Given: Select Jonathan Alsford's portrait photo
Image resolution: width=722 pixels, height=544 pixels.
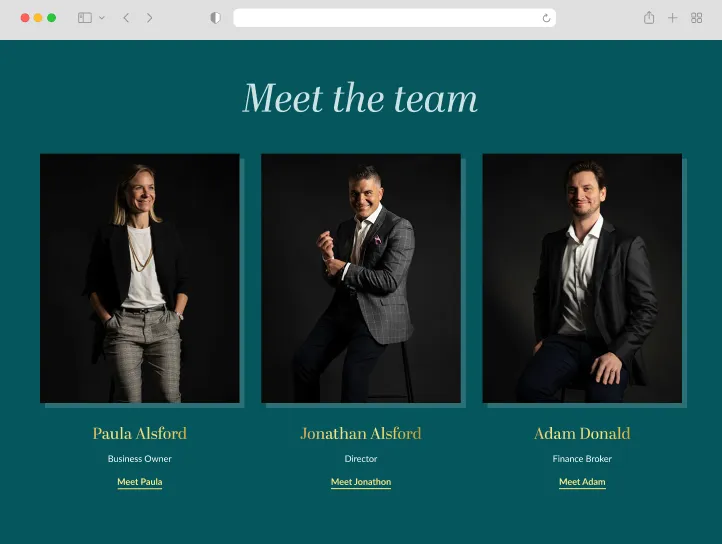Looking at the screenshot, I should tap(361, 278).
